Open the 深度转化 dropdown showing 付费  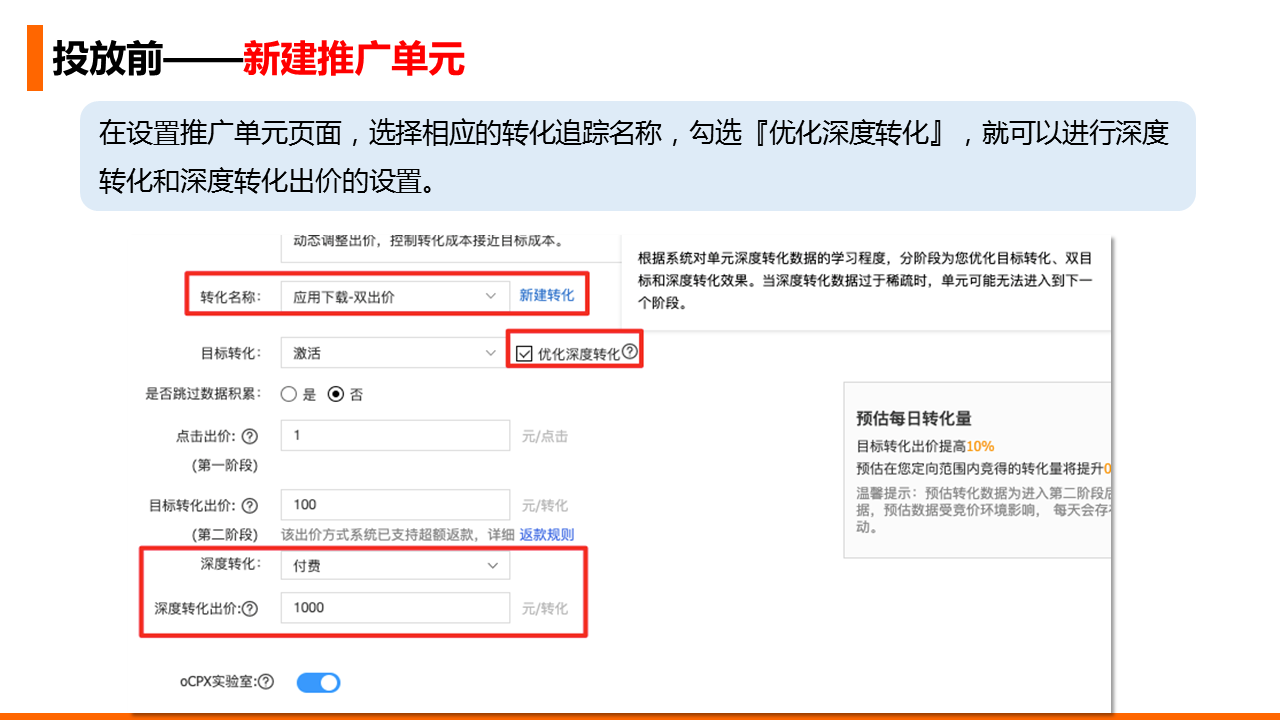pyautogui.click(x=395, y=566)
